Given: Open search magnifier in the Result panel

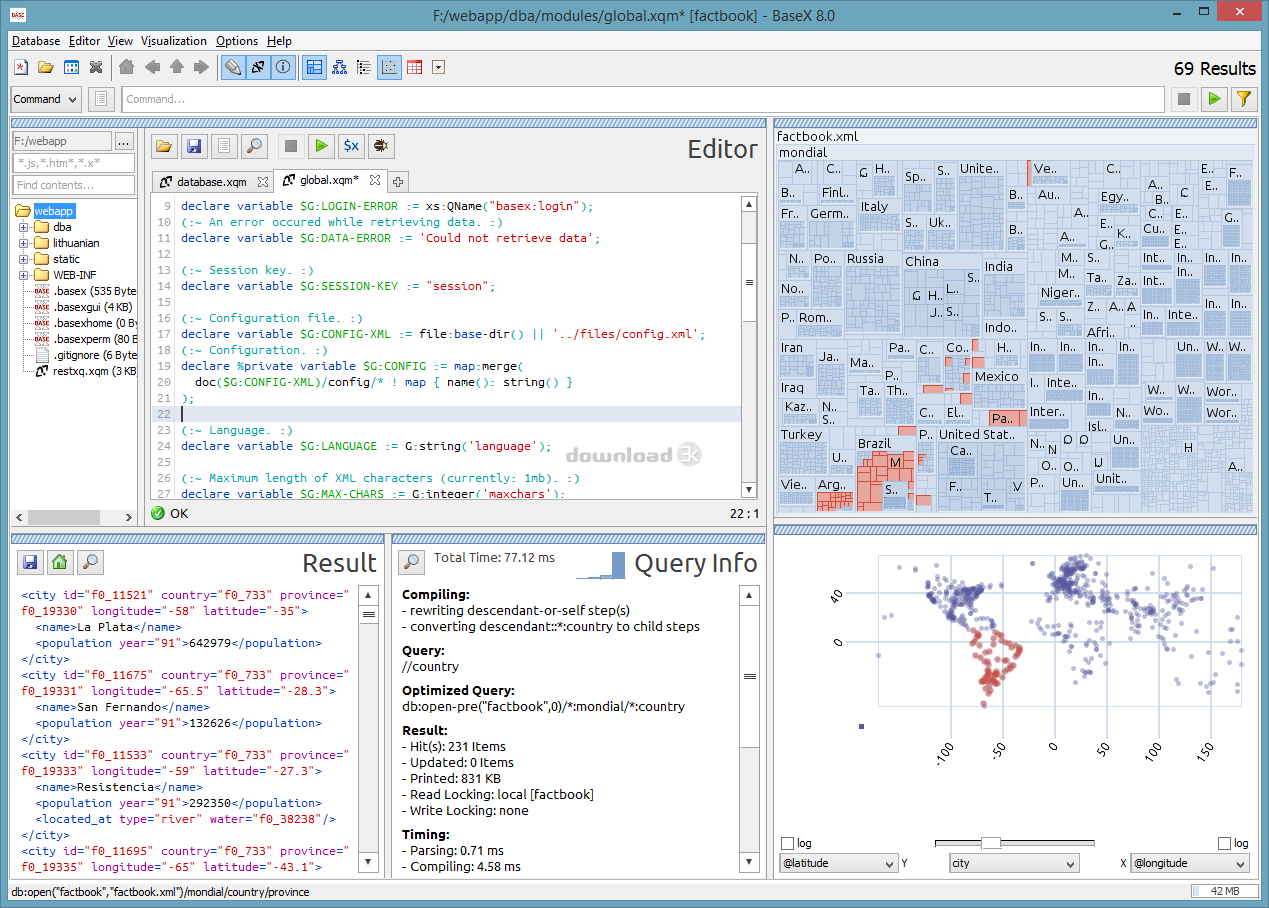Looking at the screenshot, I should click(90, 562).
